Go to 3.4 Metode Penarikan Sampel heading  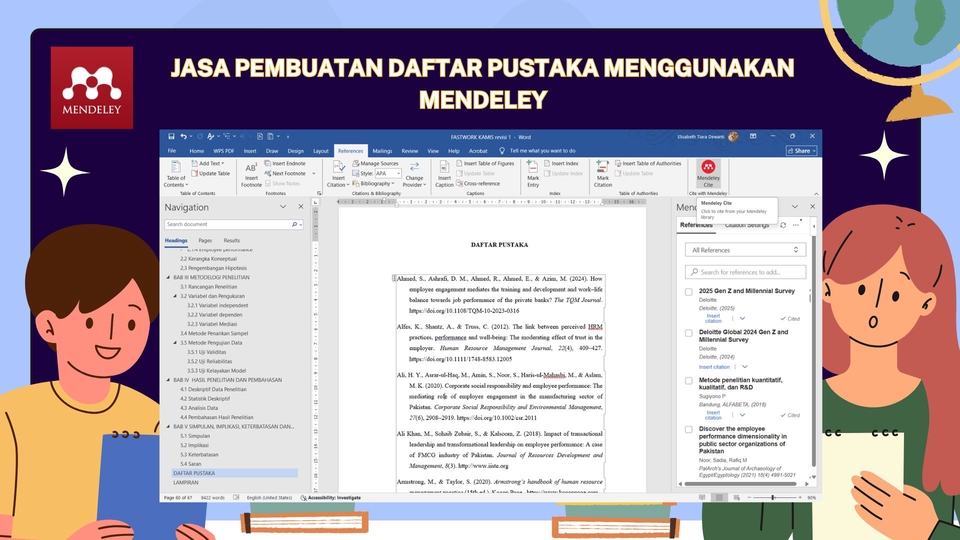click(214, 334)
